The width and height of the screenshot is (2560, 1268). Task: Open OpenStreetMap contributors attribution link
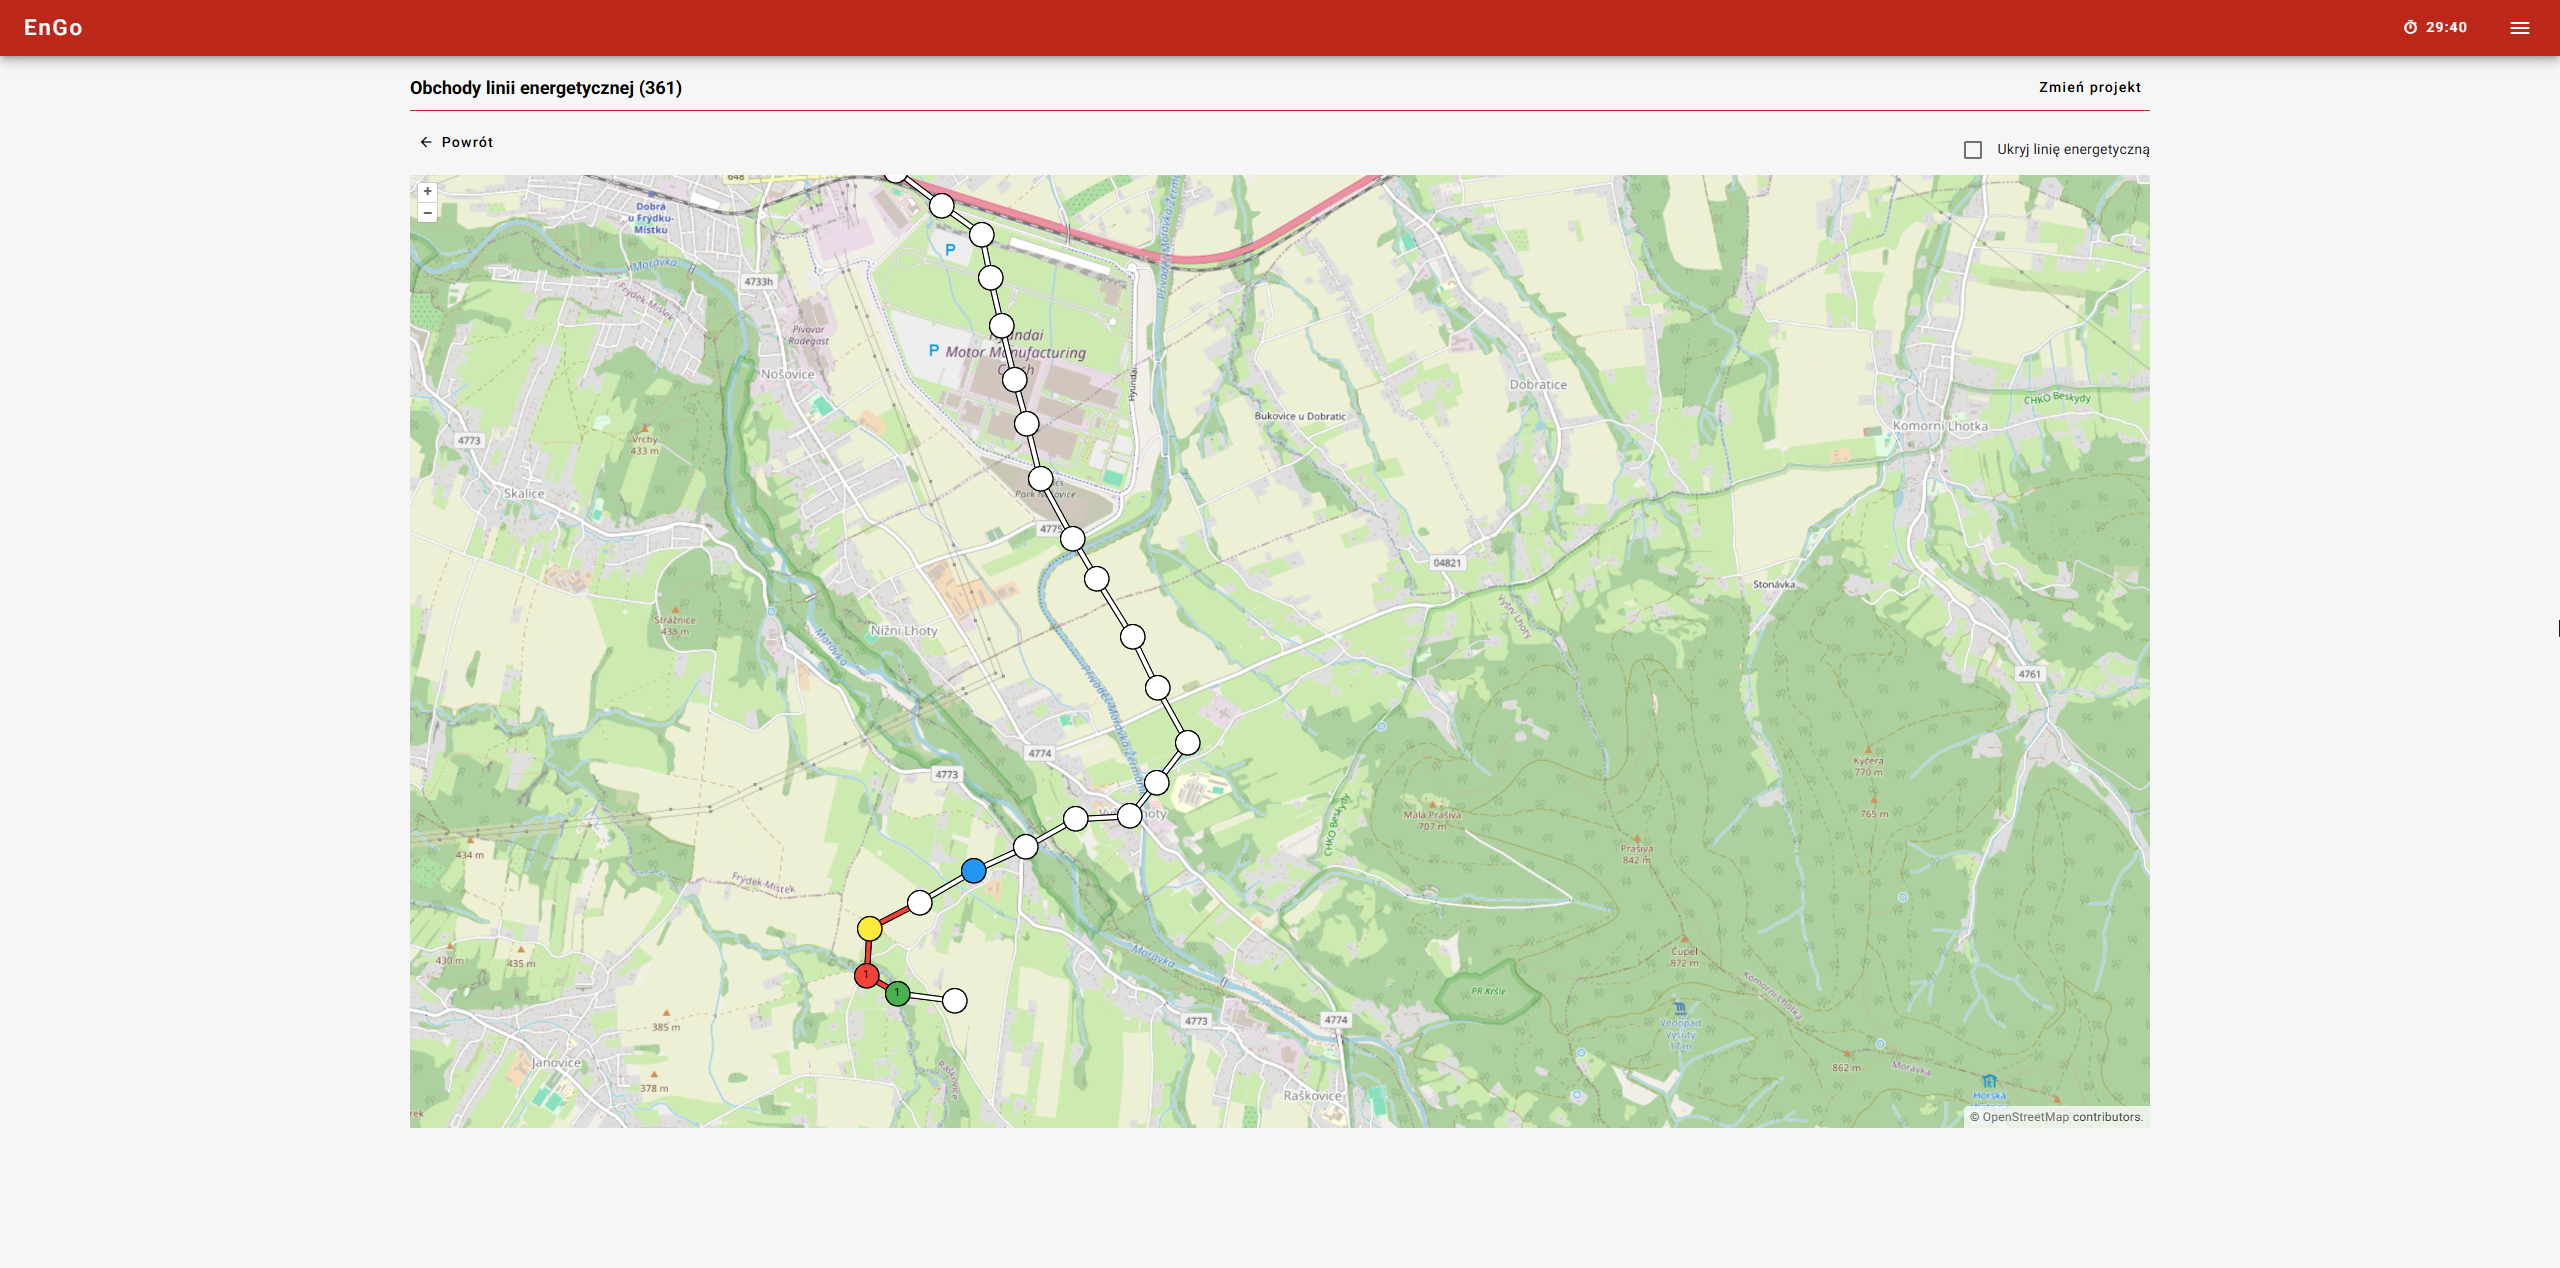(x=2025, y=1117)
